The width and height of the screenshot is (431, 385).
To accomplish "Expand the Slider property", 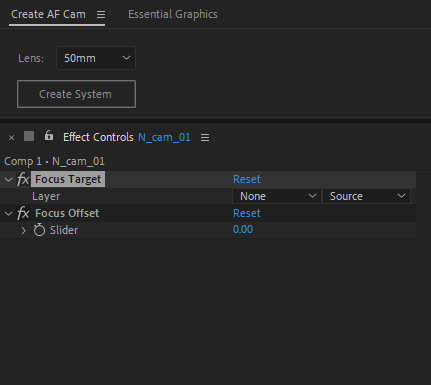I will [23, 231].
